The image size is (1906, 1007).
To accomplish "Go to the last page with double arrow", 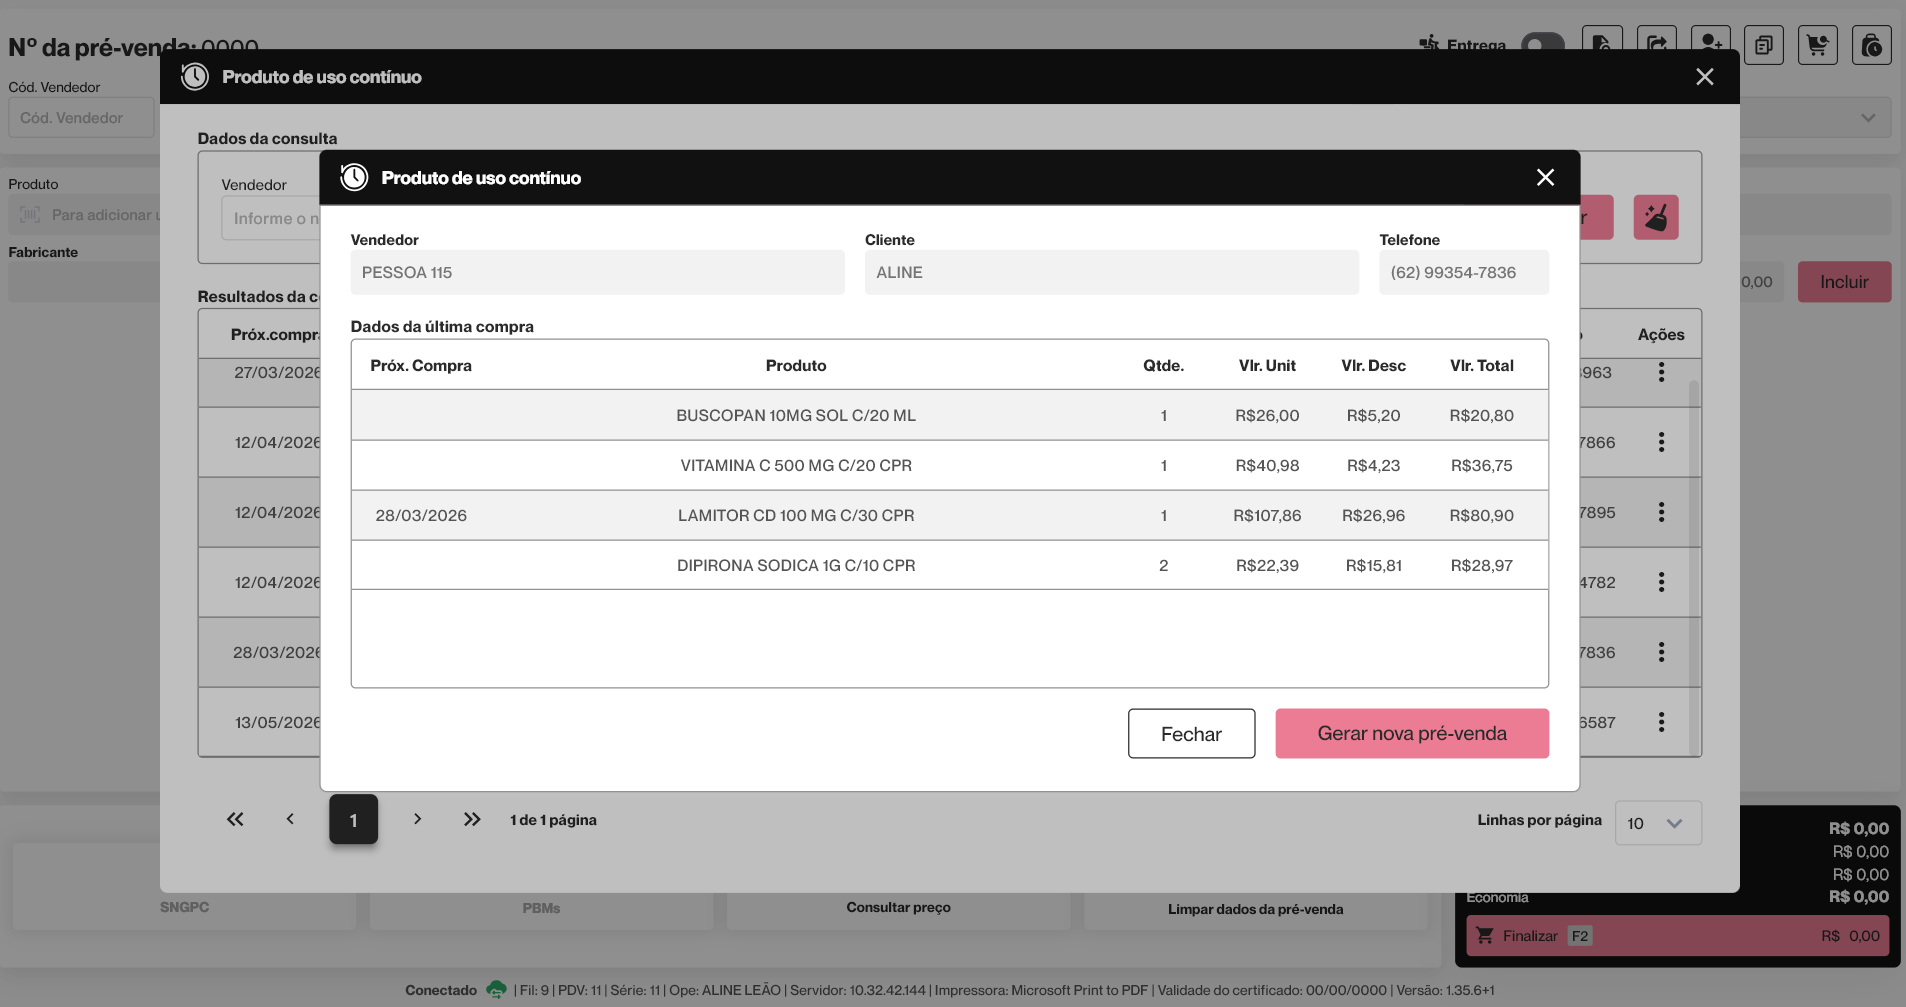I will coord(472,819).
